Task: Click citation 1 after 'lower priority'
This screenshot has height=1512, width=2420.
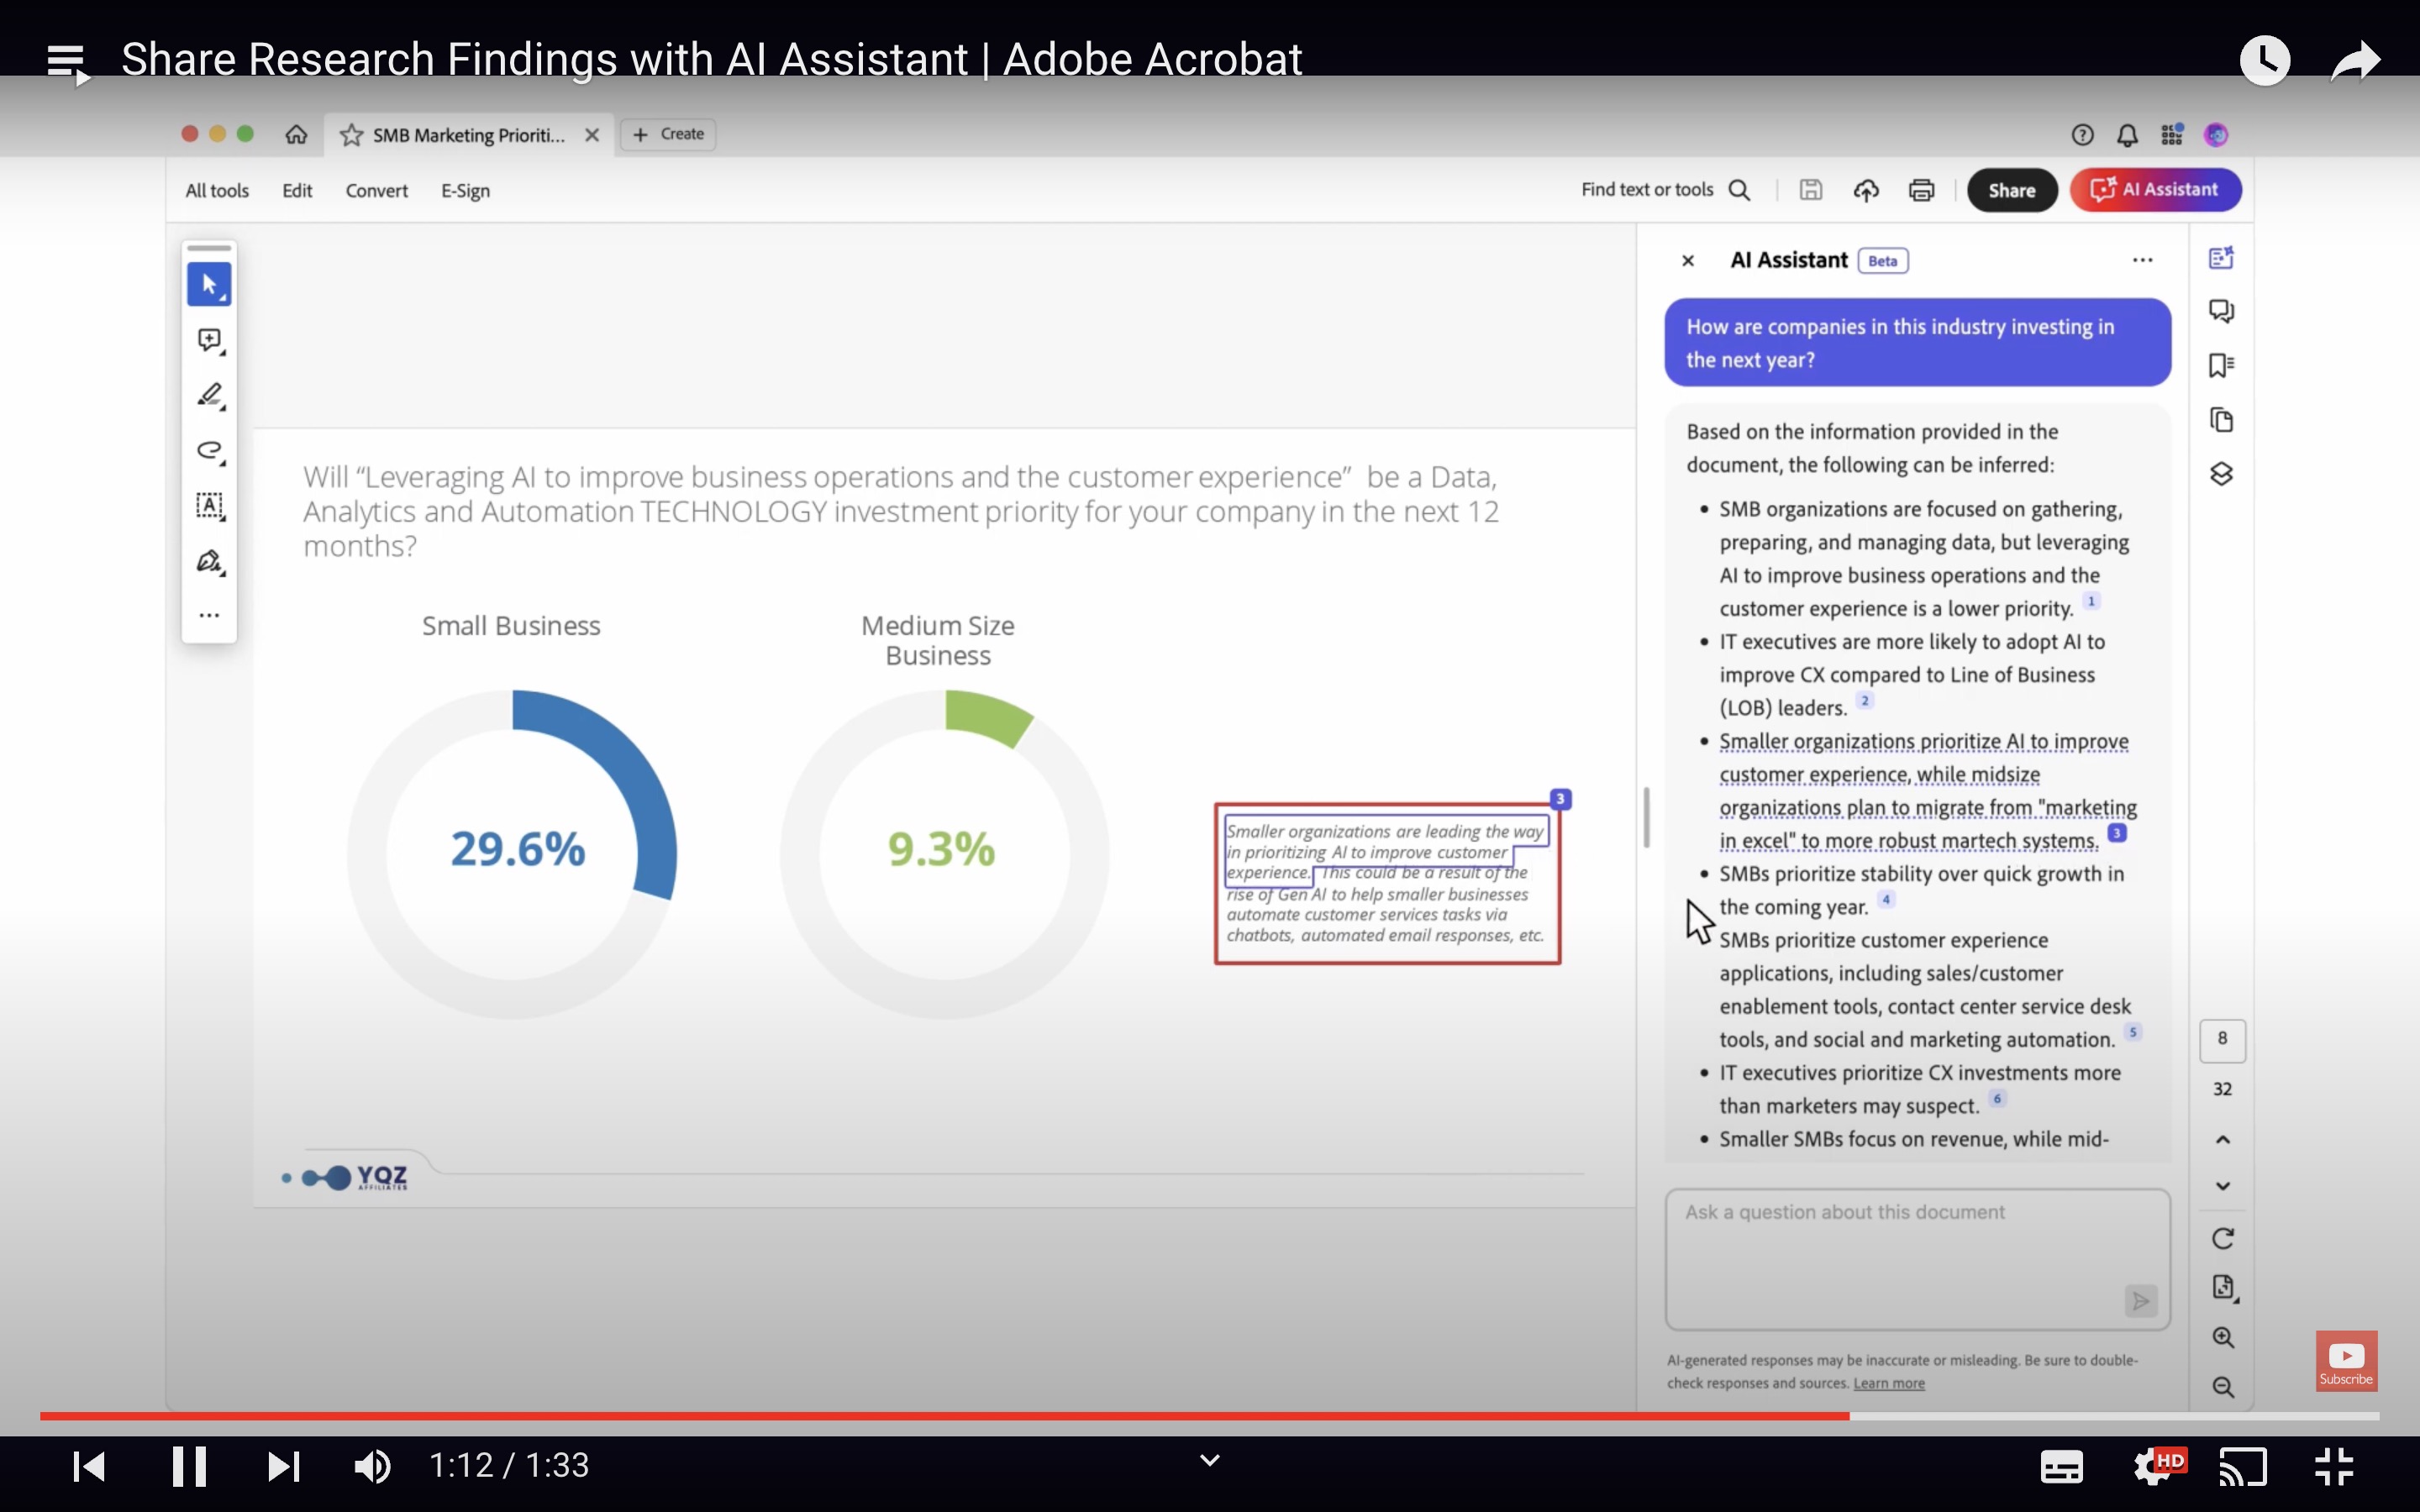Action: [2091, 602]
